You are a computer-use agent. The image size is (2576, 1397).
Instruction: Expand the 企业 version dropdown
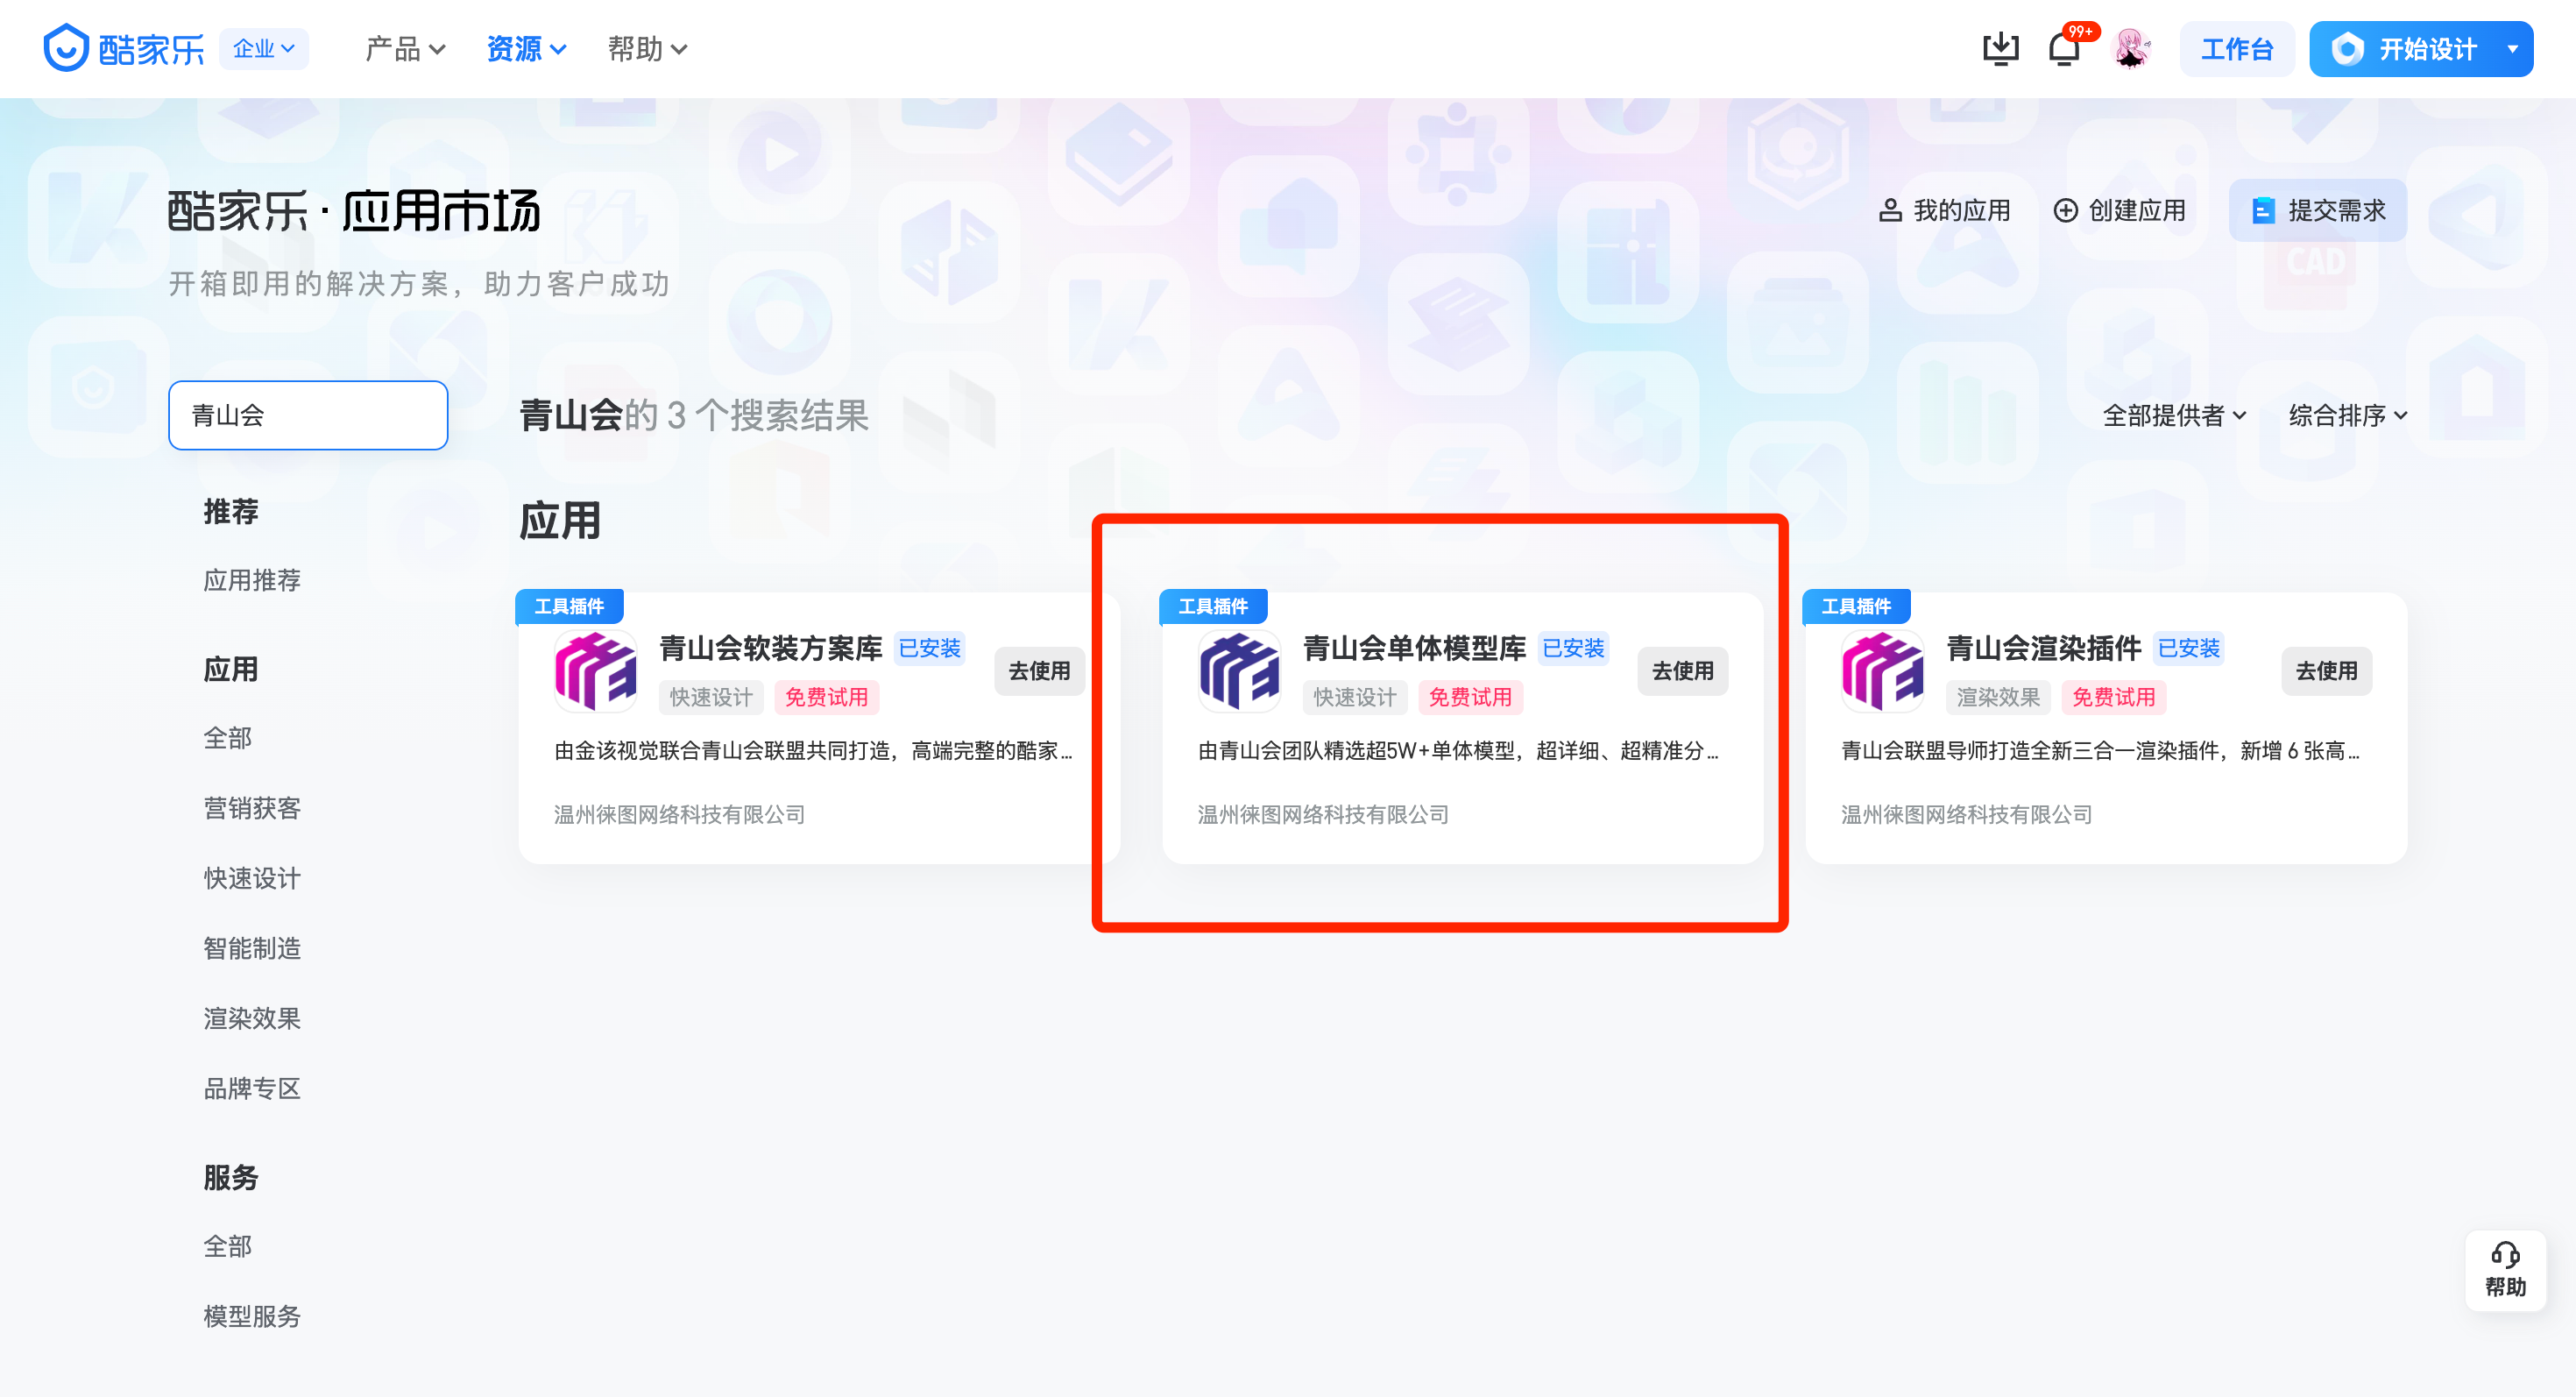(264, 48)
